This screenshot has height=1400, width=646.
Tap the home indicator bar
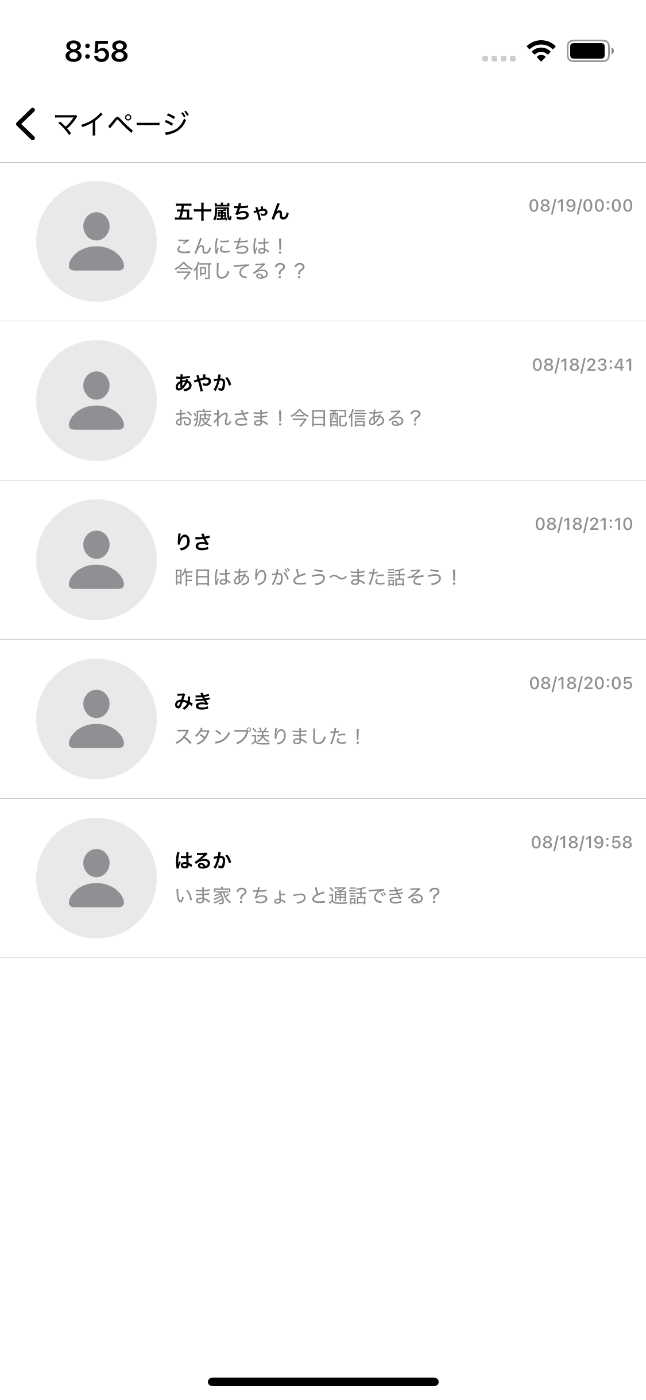tap(323, 1381)
